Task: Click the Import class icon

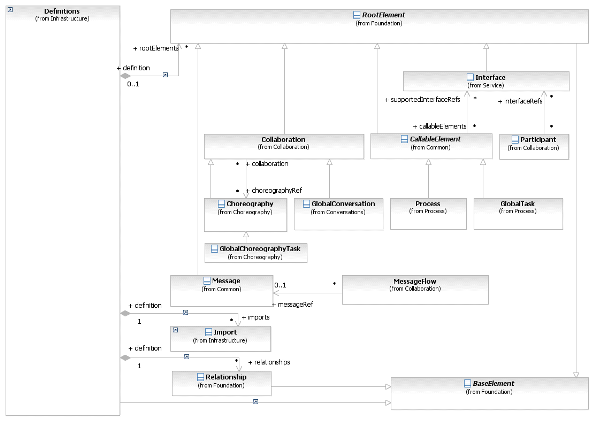Action: (208, 332)
